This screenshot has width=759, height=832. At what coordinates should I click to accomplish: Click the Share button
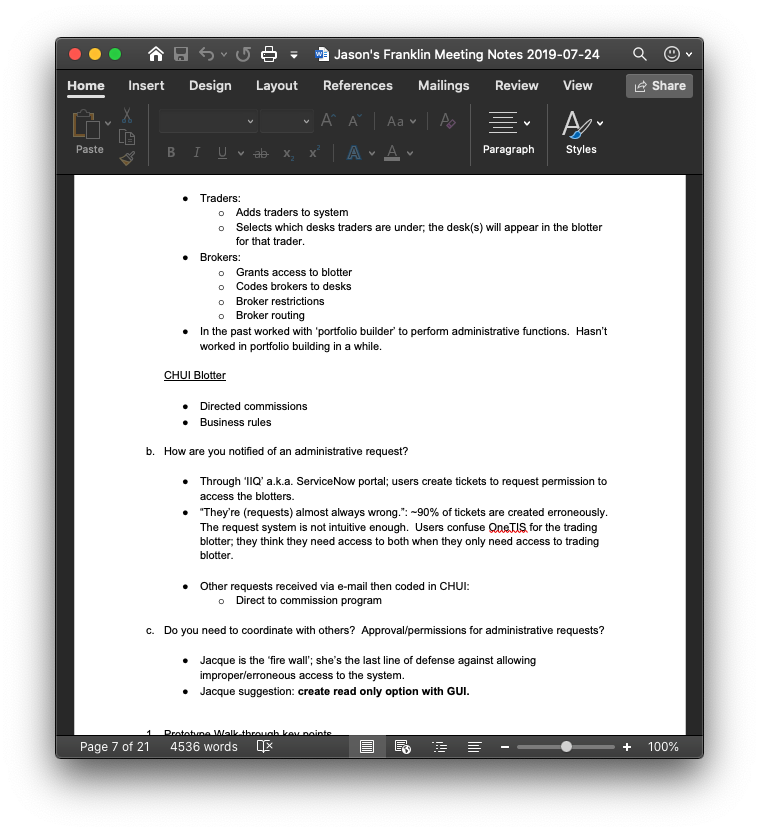pos(659,86)
